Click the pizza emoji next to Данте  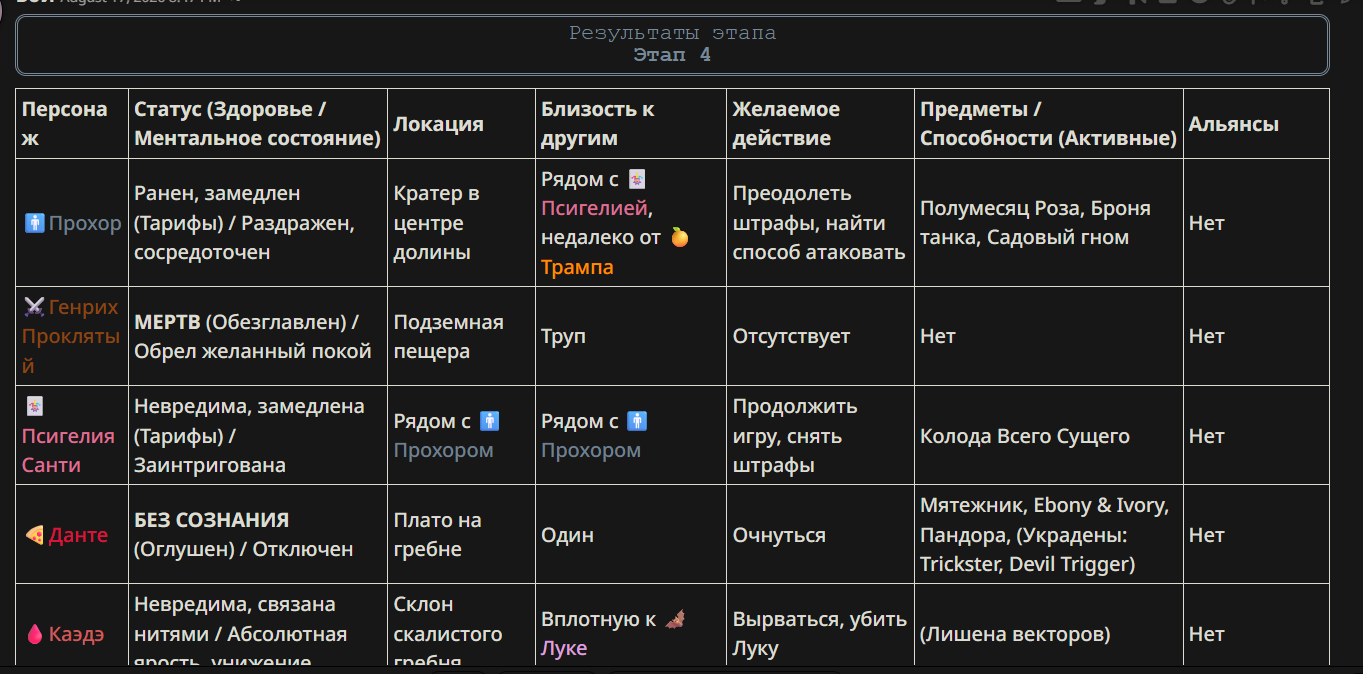(34, 535)
